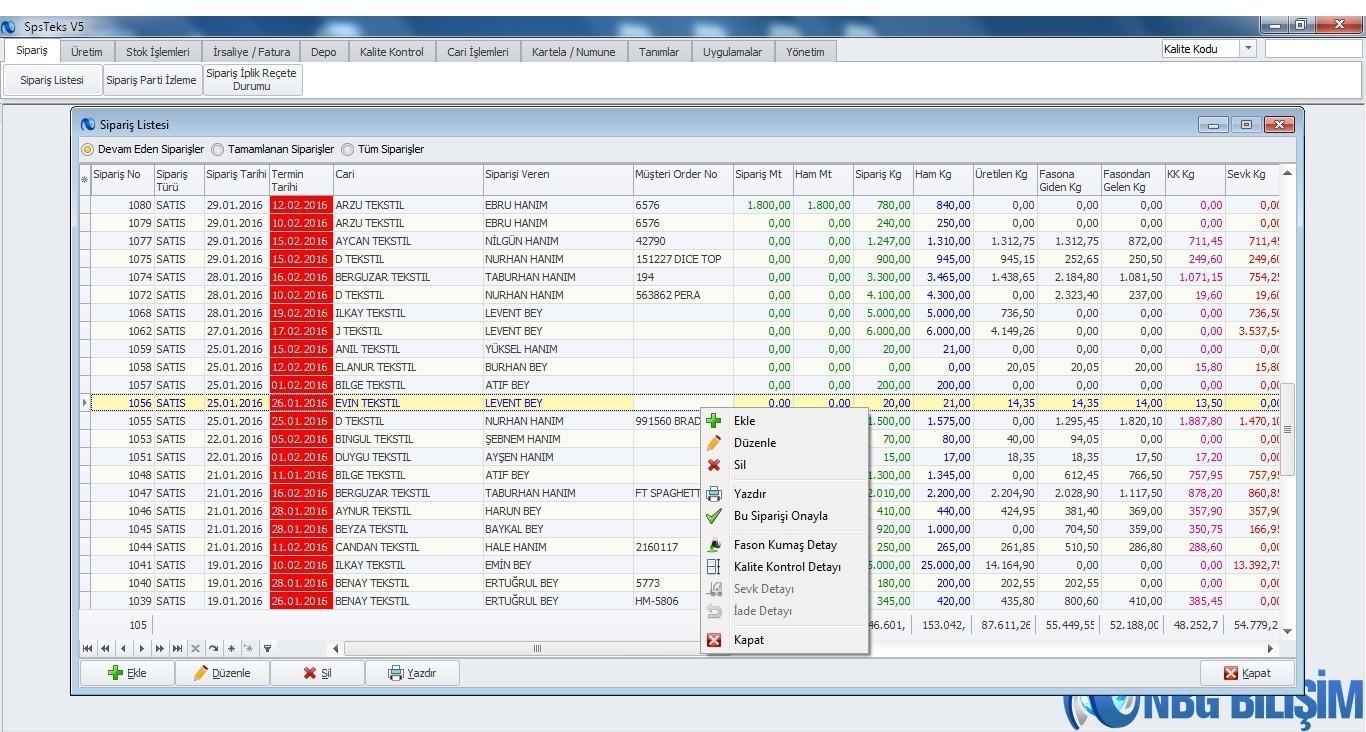Jump to last record in navigator
This screenshot has height=732, width=1366.
177,648
